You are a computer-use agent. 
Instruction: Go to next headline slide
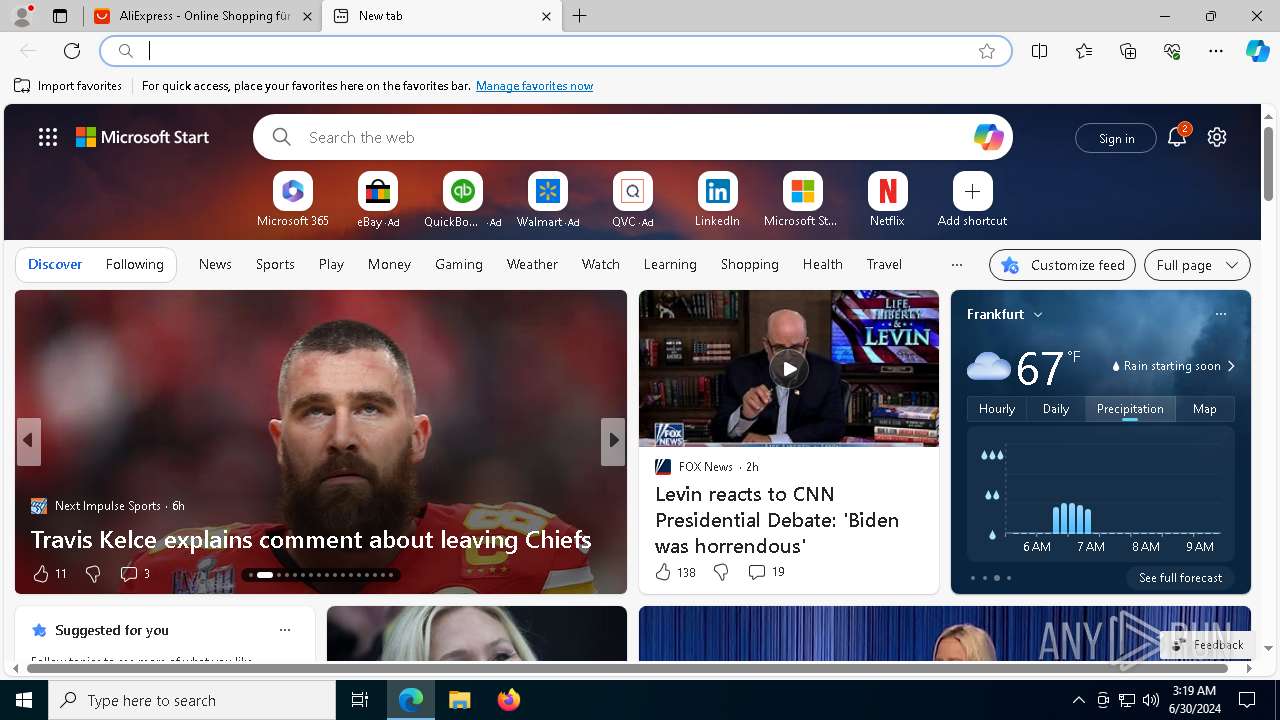[613, 440]
